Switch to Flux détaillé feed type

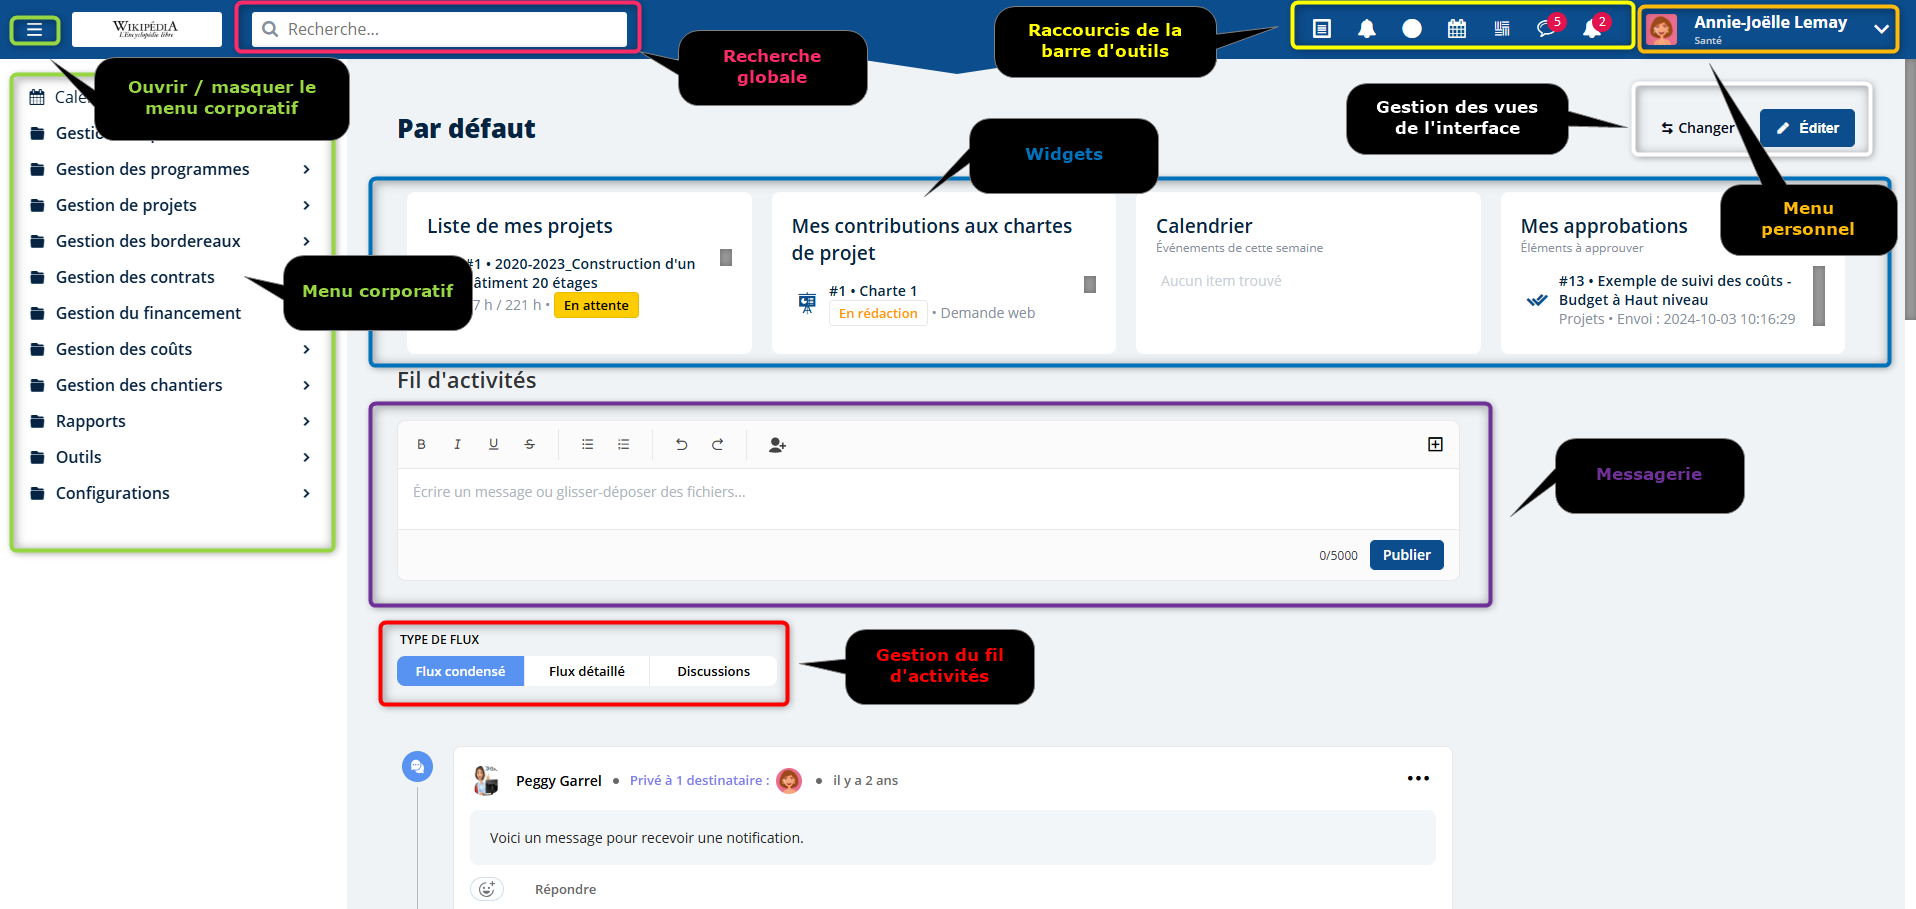587,671
